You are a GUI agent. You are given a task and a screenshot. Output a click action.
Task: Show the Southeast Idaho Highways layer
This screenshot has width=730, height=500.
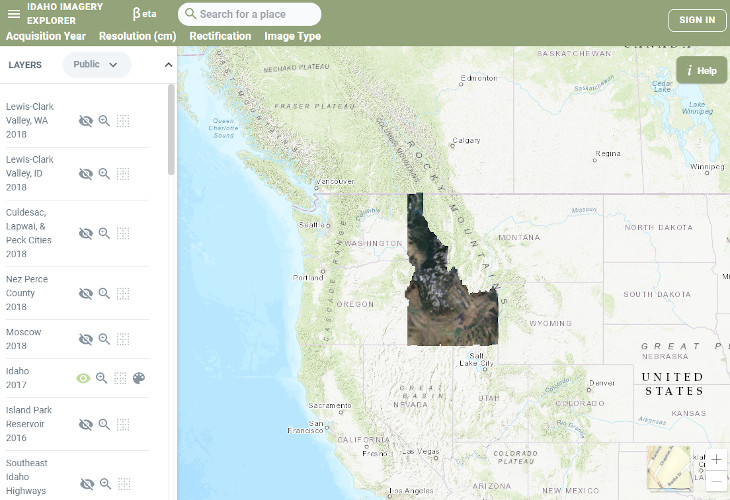point(86,484)
